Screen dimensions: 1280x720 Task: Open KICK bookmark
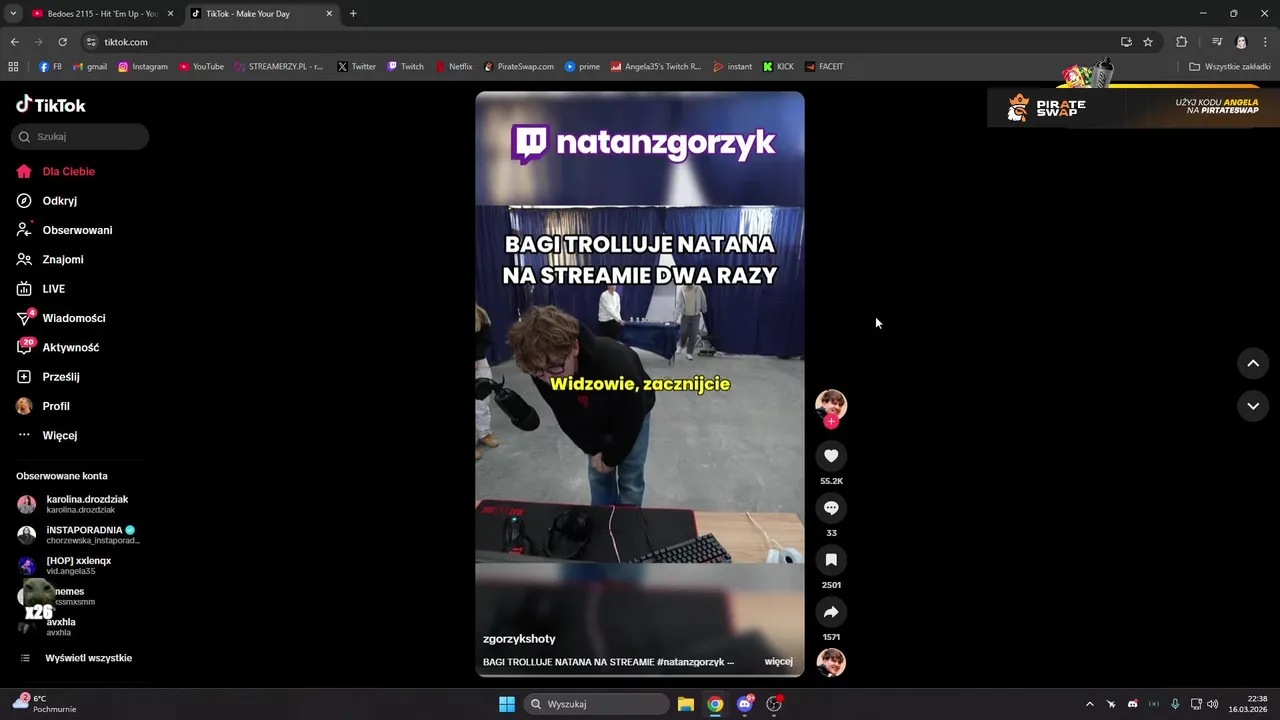click(778, 67)
